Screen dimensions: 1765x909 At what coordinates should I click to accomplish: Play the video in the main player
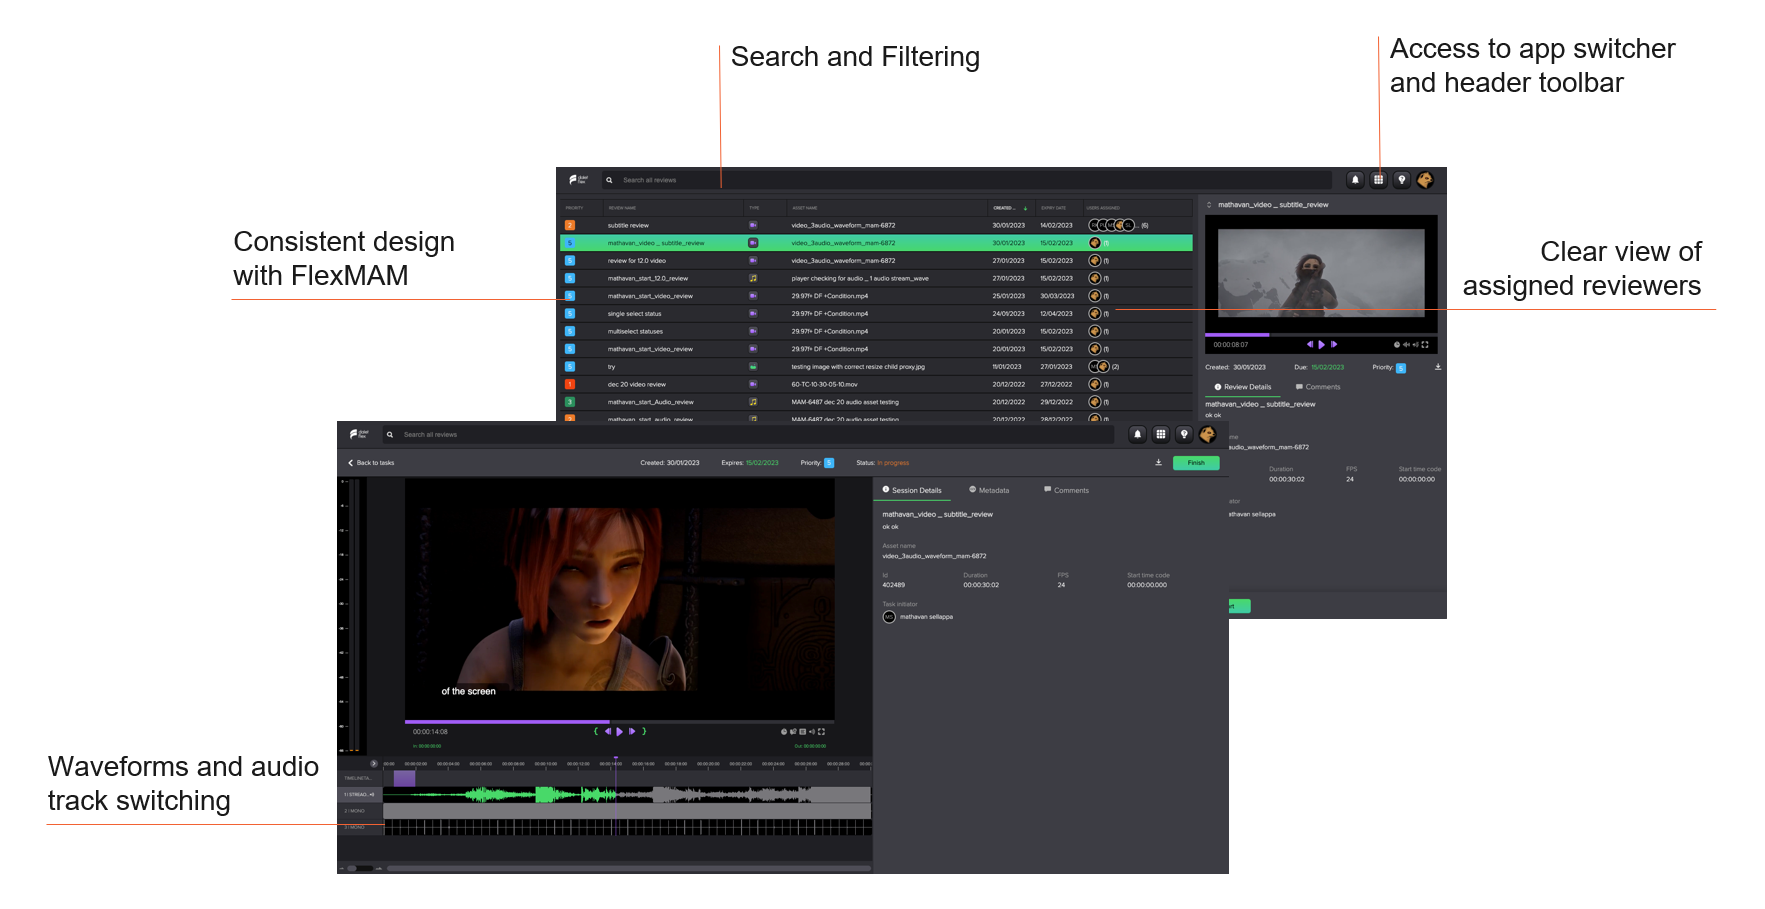(x=620, y=732)
